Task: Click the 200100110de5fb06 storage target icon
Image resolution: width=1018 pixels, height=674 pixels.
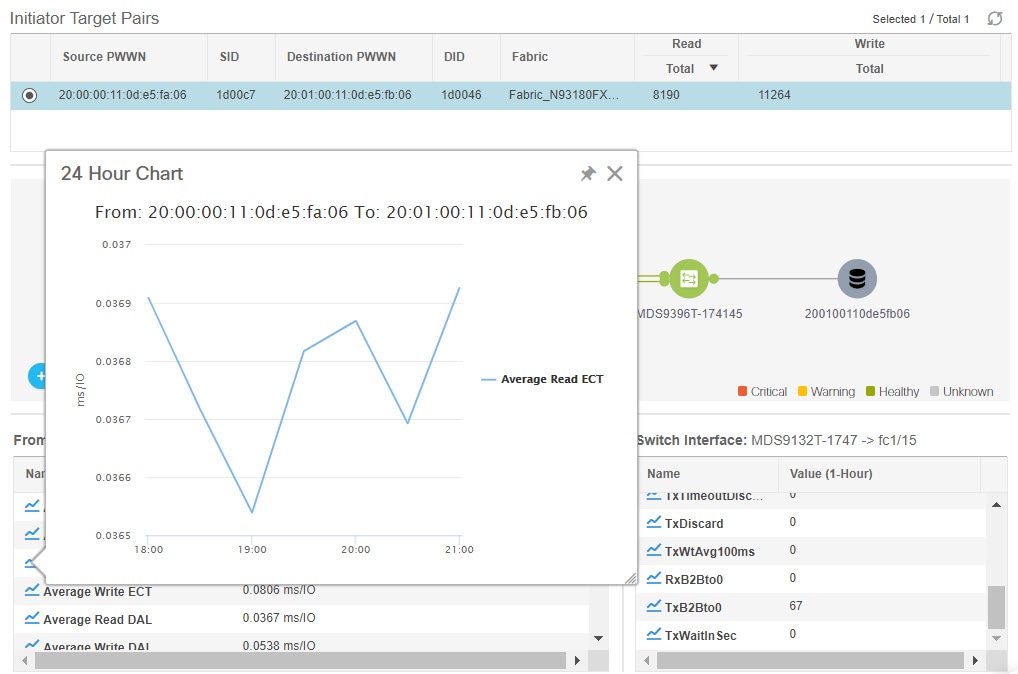Action: (x=856, y=279)
